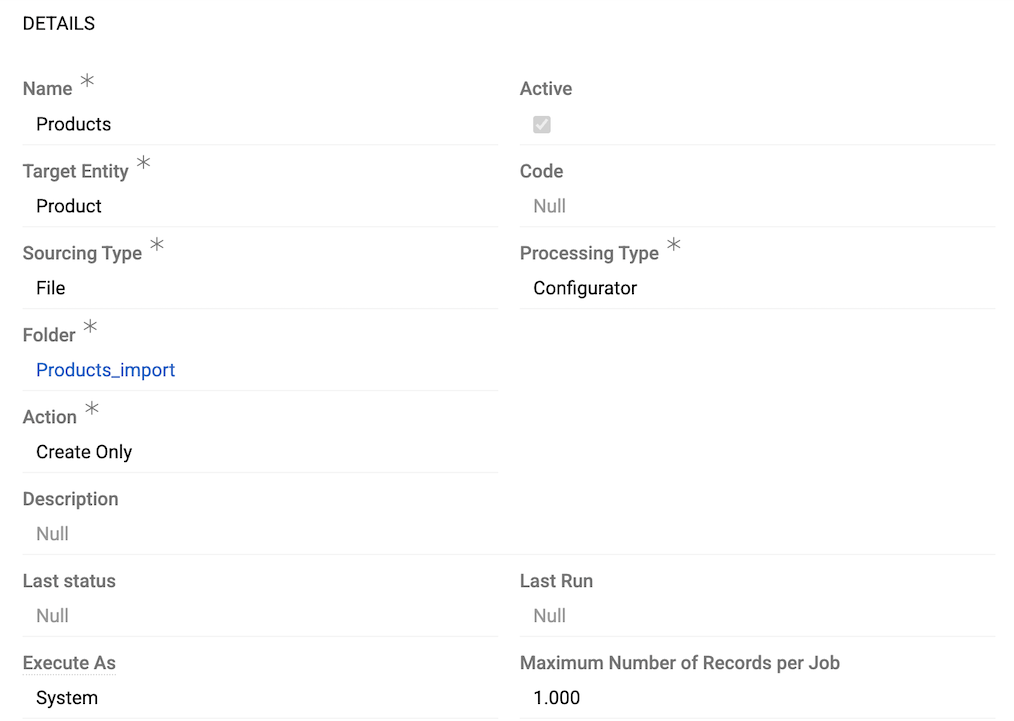This screenshot has height=721, width=1014.
Task: Click the DETAILS section header
Action: [58, 23]
